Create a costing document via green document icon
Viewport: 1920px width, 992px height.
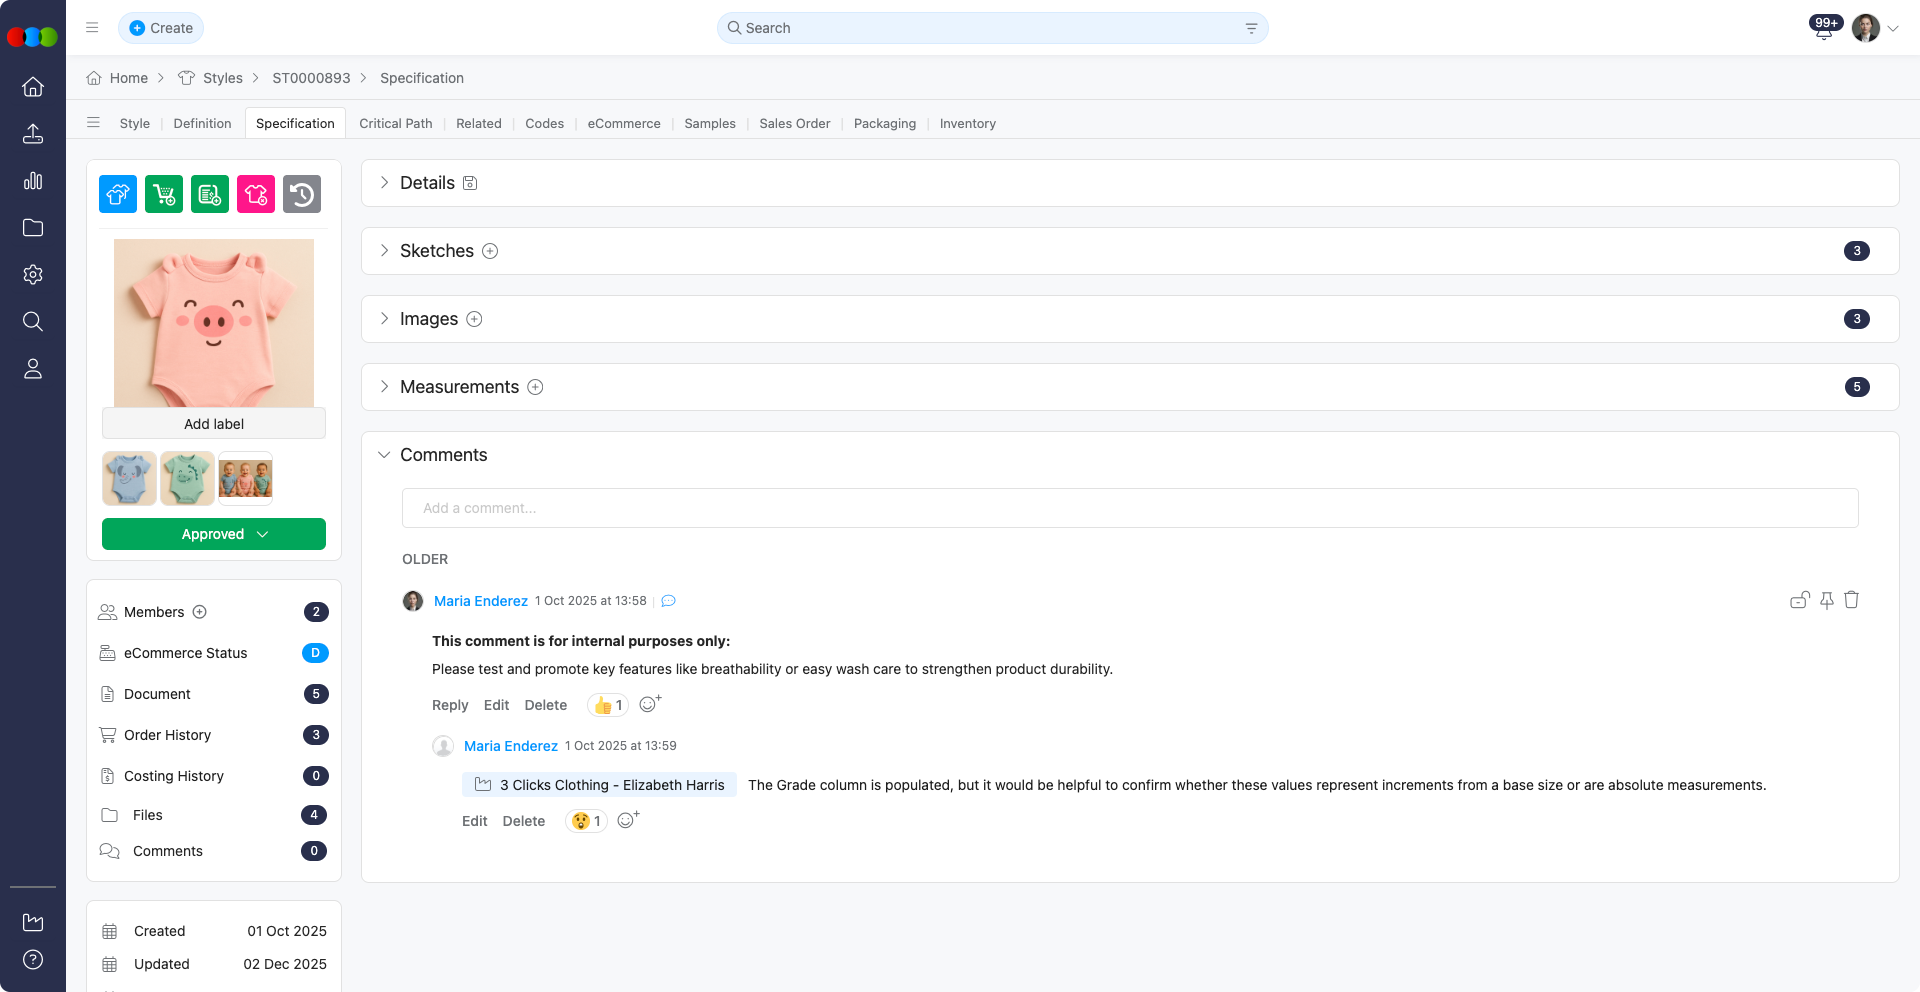(209, 194)
